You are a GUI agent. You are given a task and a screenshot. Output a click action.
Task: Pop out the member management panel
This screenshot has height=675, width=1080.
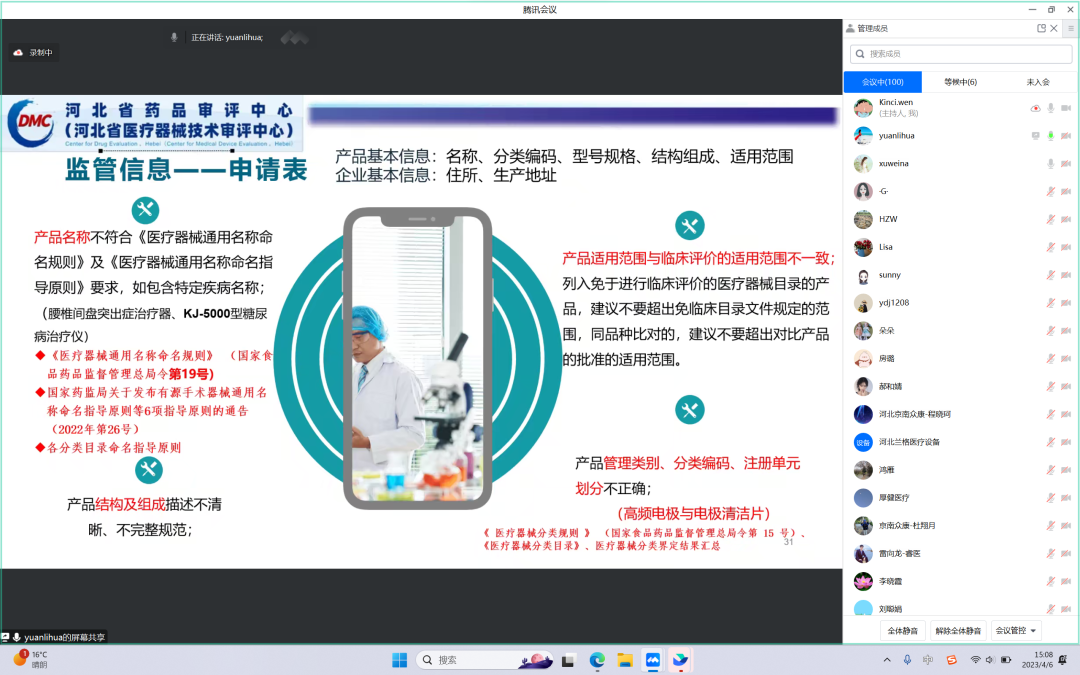tap(1041, 29)
